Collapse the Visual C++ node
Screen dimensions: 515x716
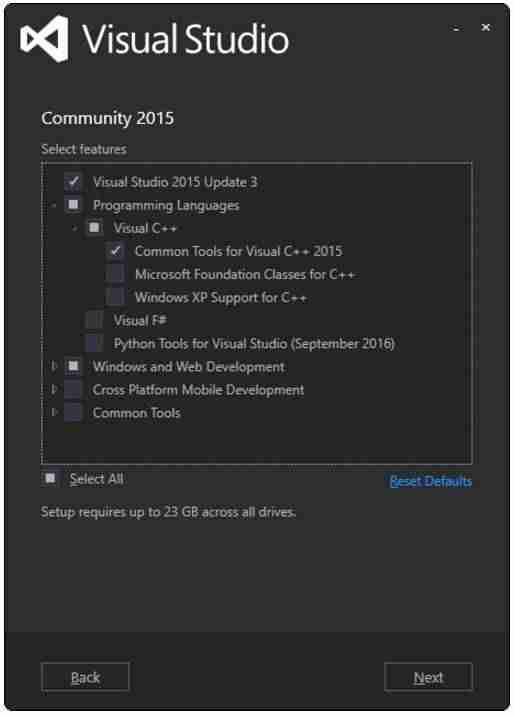point(75,229)
